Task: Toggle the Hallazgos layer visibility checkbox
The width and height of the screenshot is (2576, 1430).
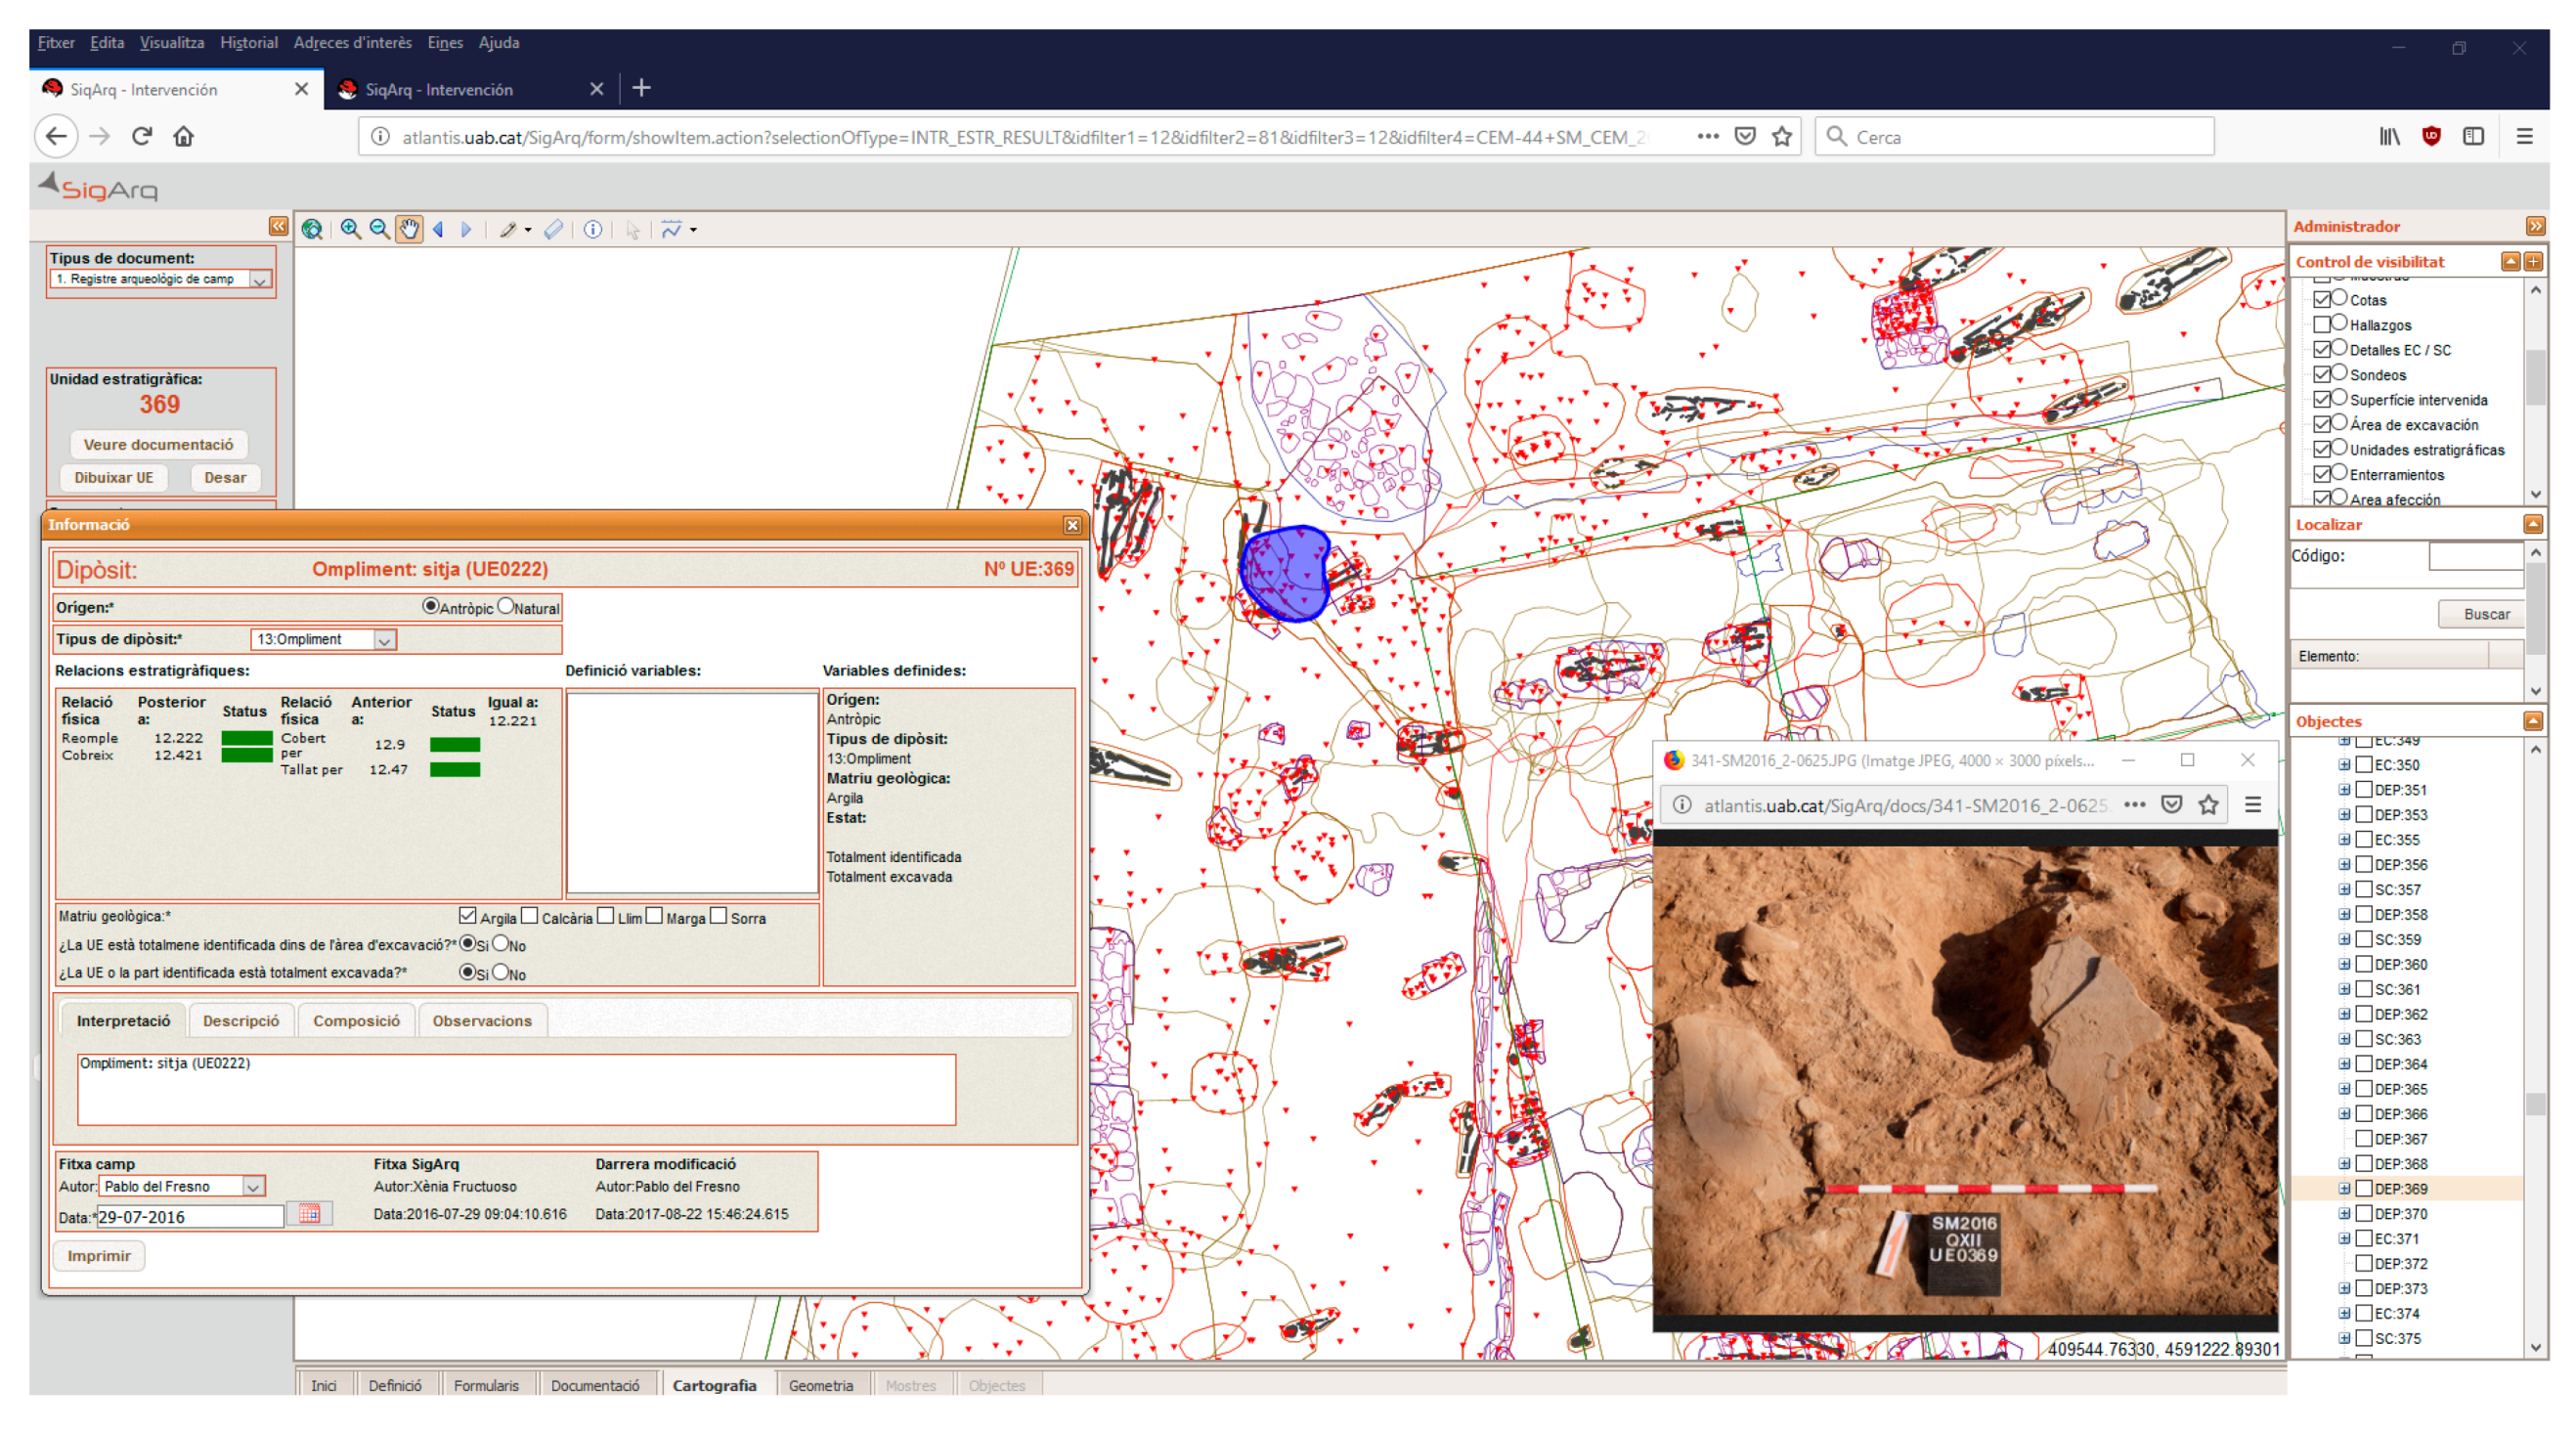Action: coord(2322,324)
